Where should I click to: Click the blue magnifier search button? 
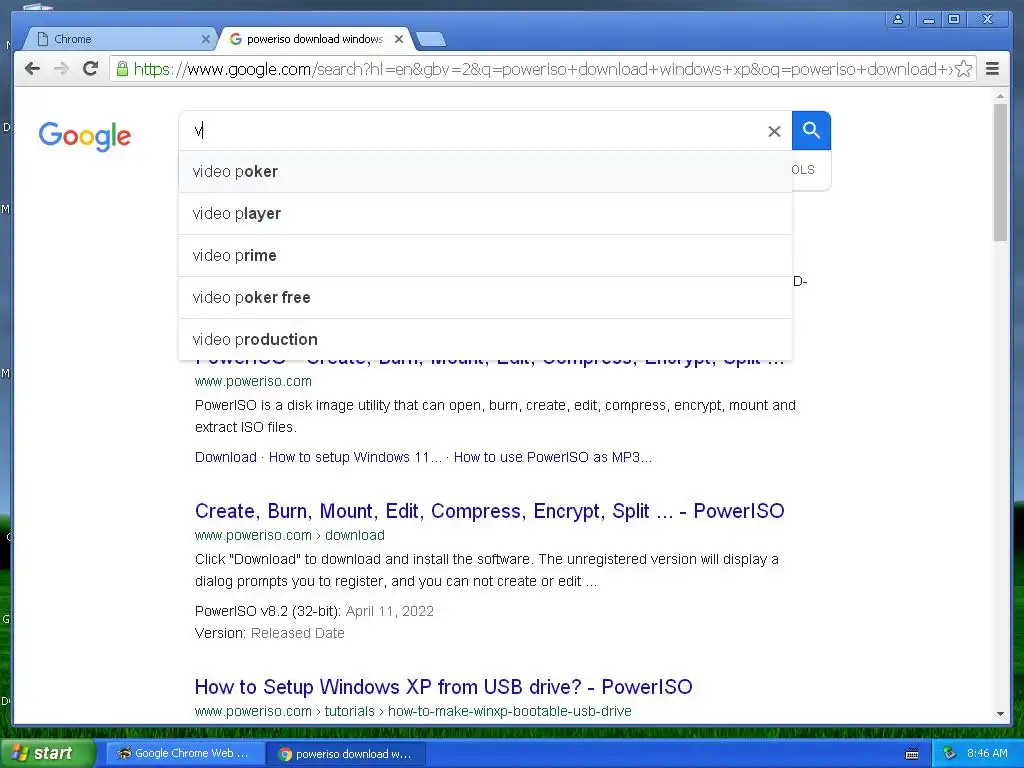tap(811, 131)
